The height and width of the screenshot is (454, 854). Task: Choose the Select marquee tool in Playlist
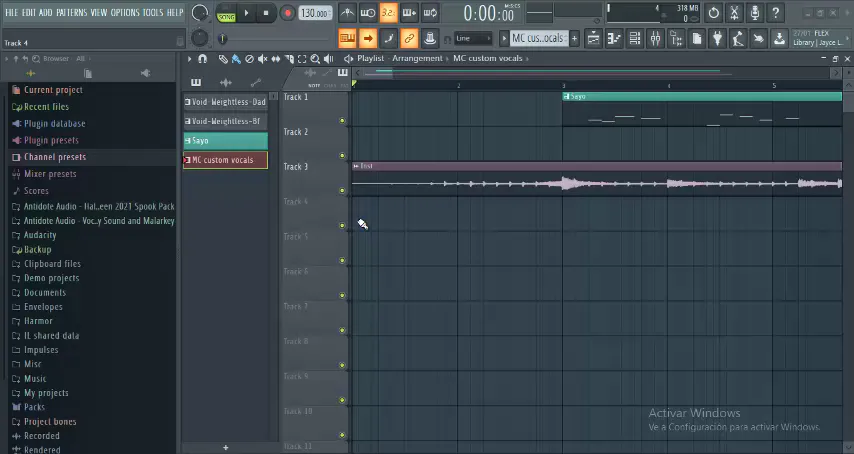click(302, 59)
